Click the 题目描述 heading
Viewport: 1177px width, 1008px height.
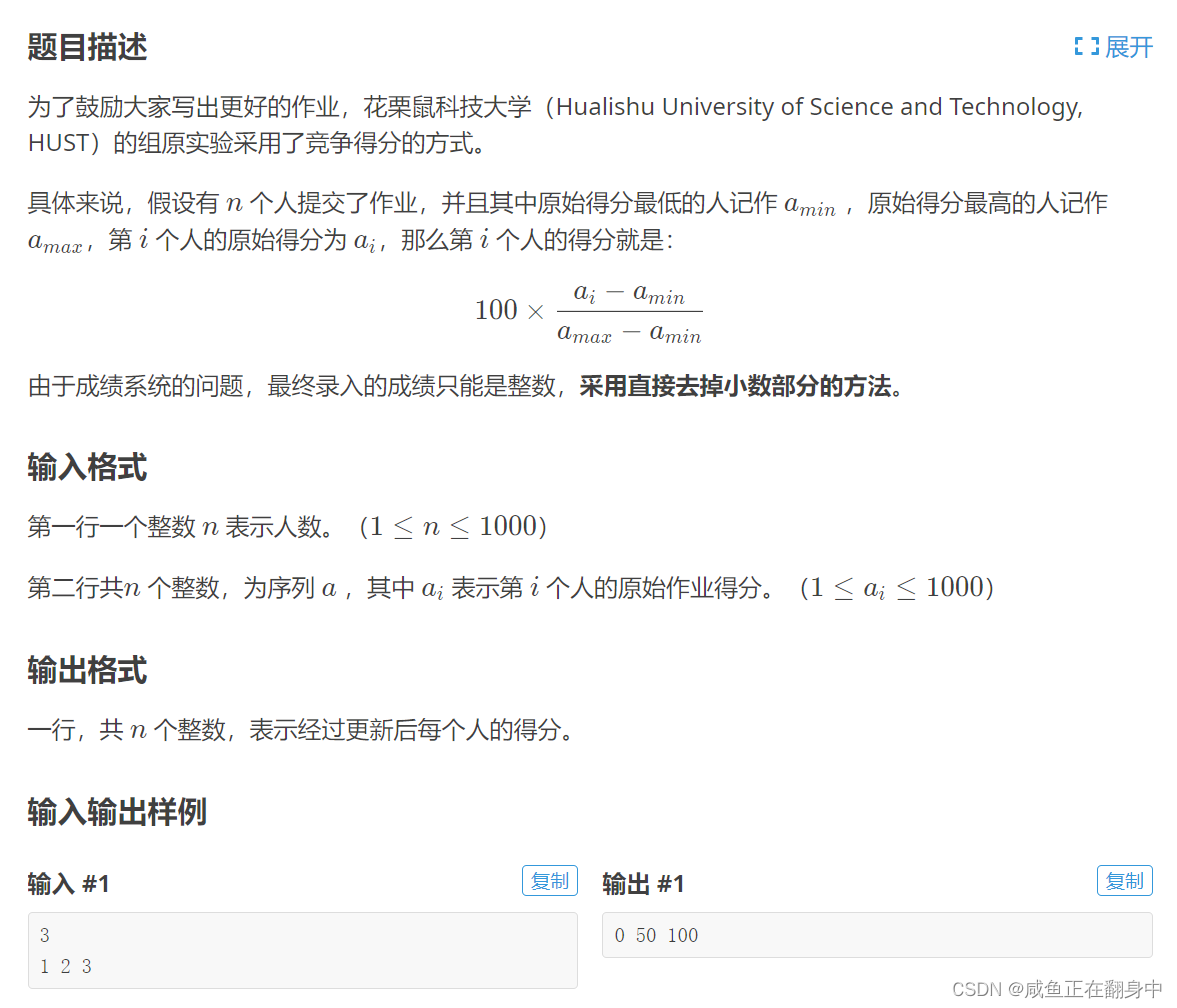click(87, 47)
